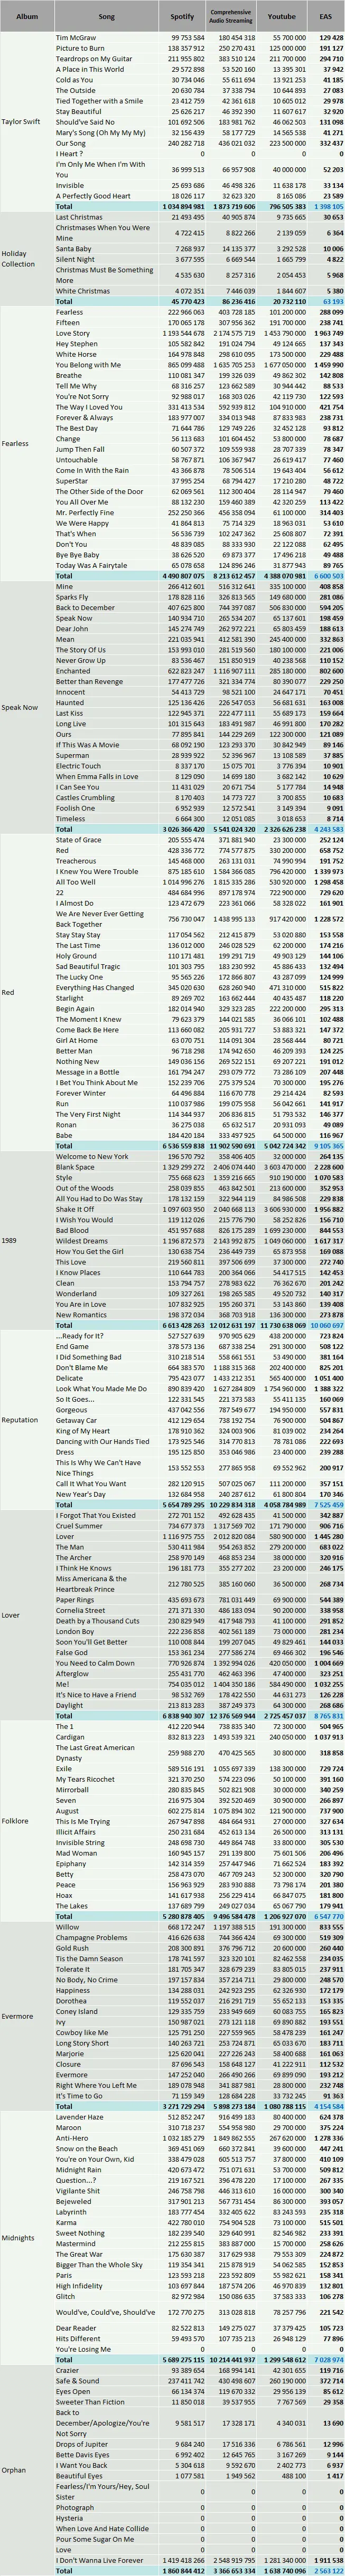Select the "Enchanted" song cell

click(106, 670)
